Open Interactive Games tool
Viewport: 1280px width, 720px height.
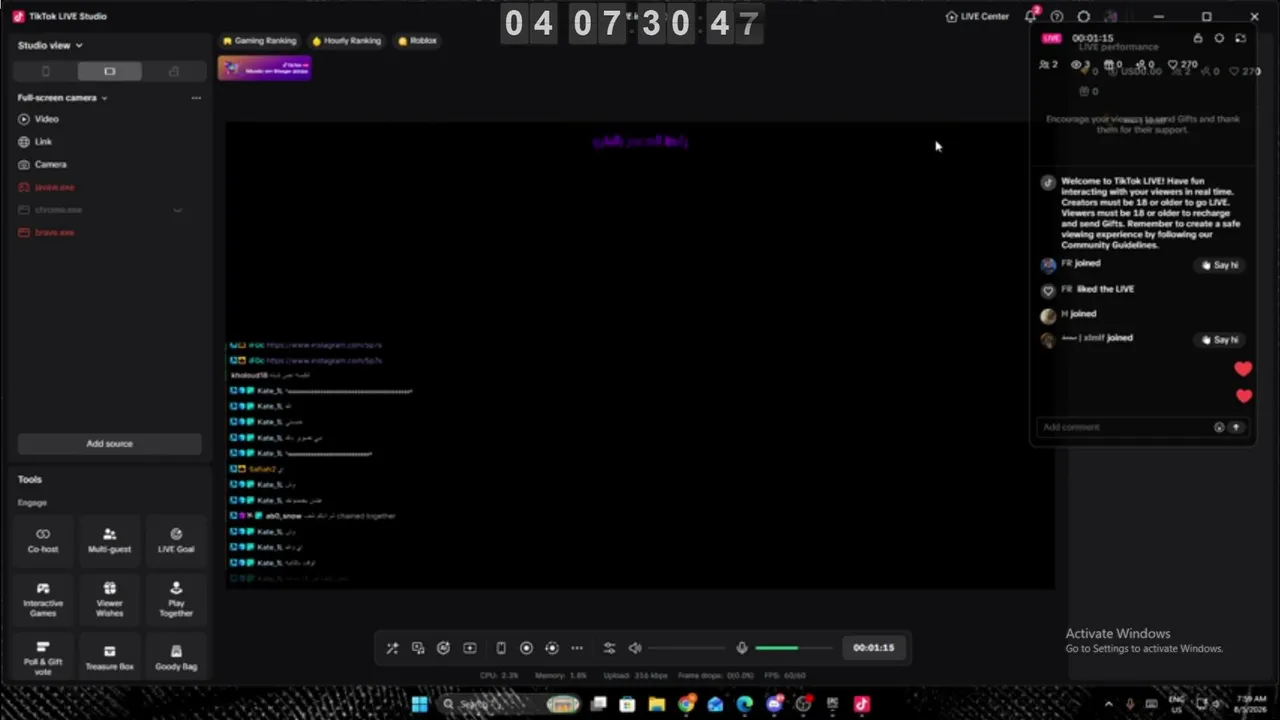[x=43, y=600]
